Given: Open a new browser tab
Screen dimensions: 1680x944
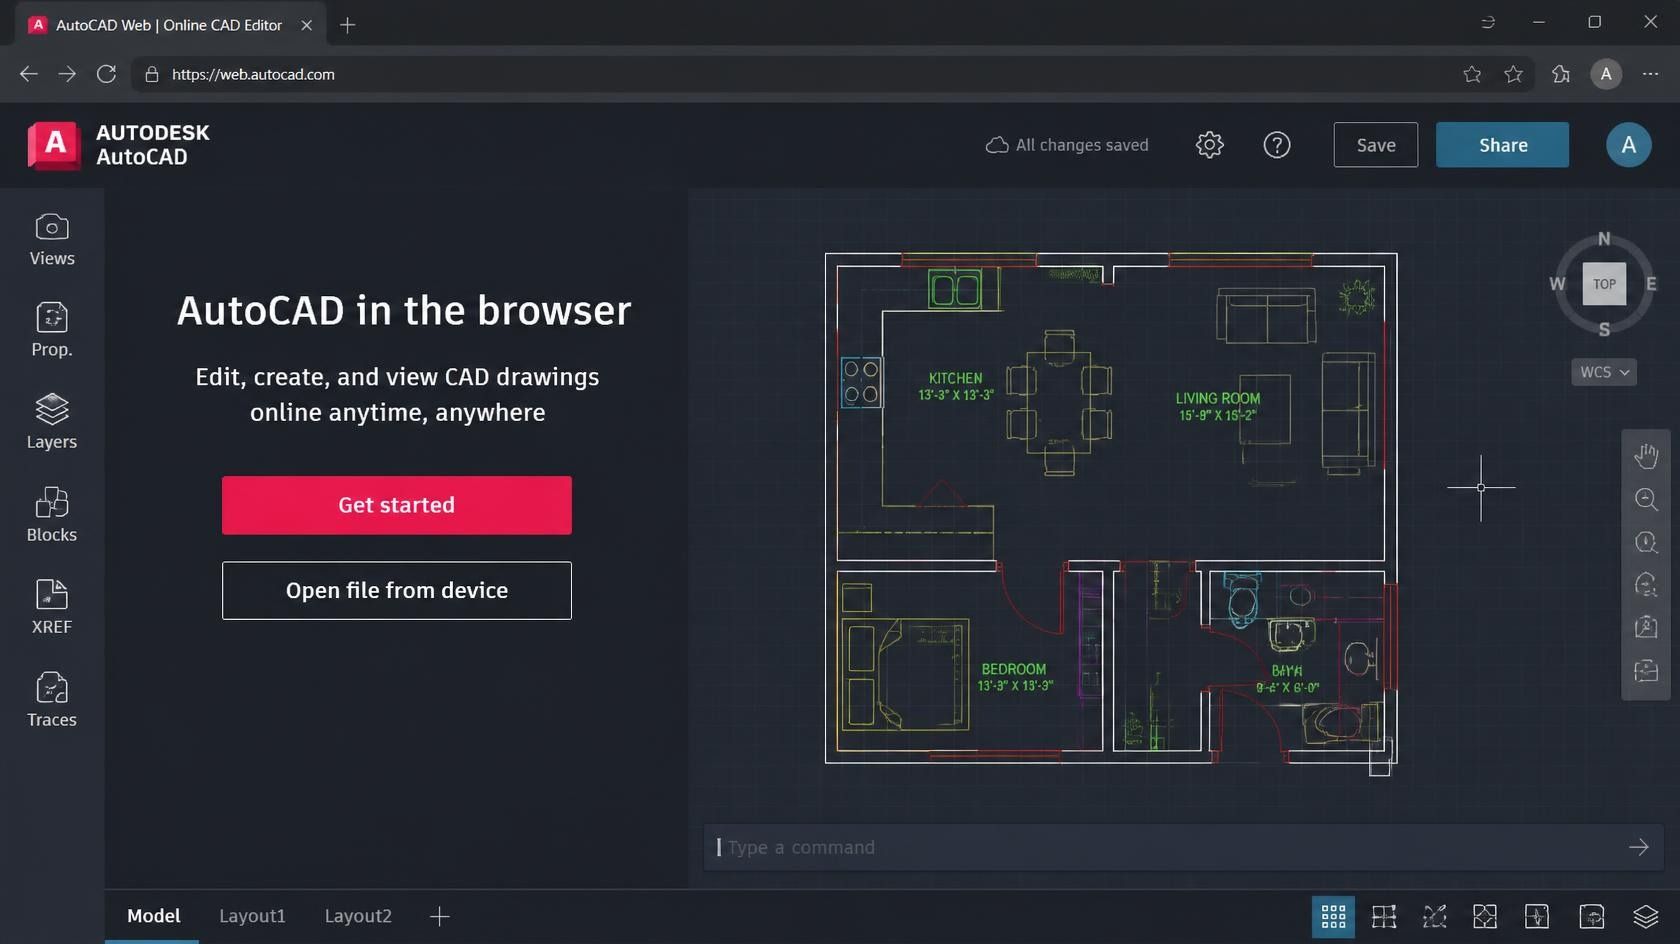Looking at the screenshot, I should pos(347,25).
